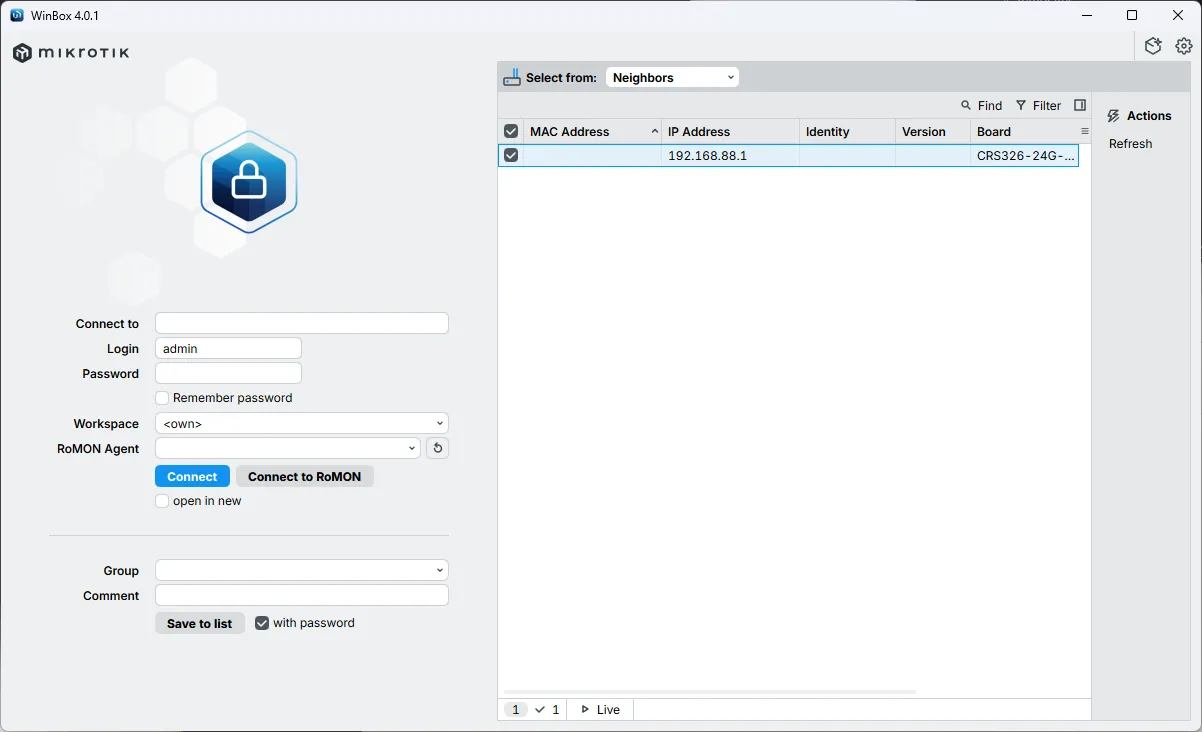
Task: Enable the Remember password checkbox
Action: tap(162, 398)
